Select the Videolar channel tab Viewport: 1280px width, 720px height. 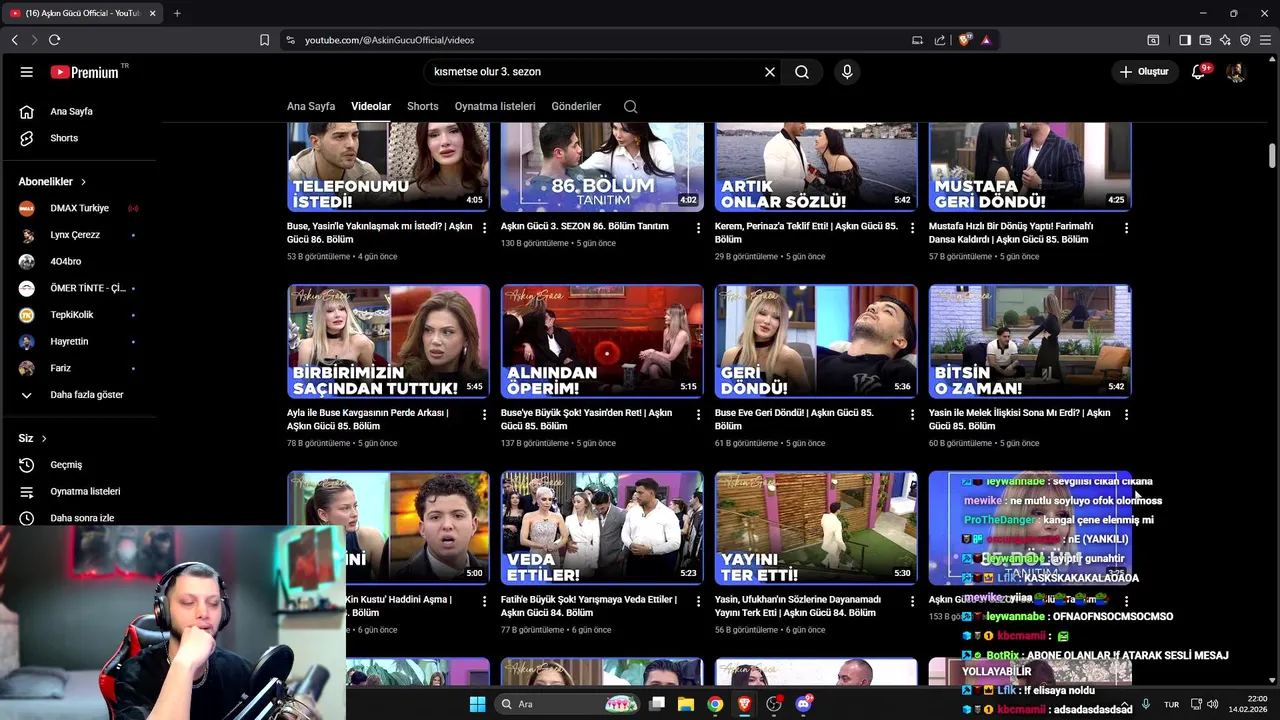tap(371, 106)
